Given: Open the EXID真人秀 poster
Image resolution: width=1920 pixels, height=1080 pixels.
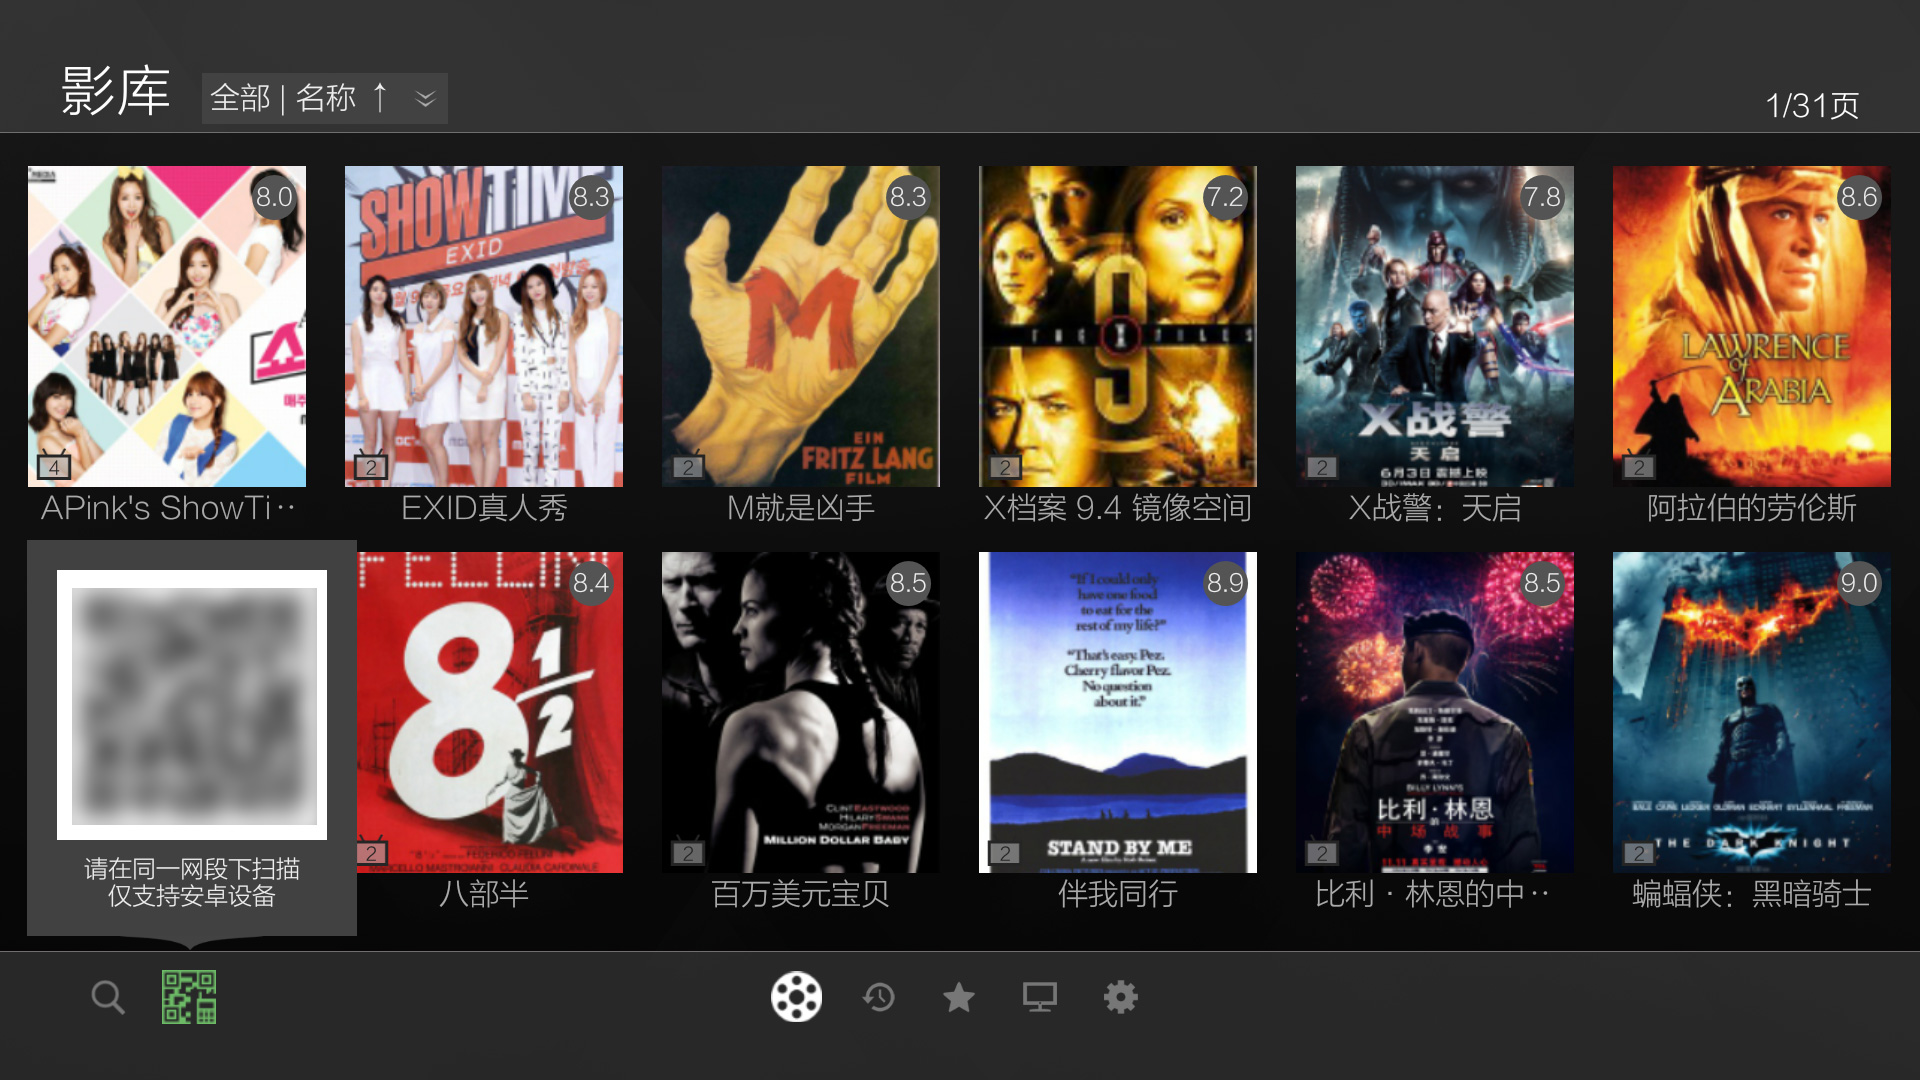Looking at the screenshot, I should [x=484, y=326].
